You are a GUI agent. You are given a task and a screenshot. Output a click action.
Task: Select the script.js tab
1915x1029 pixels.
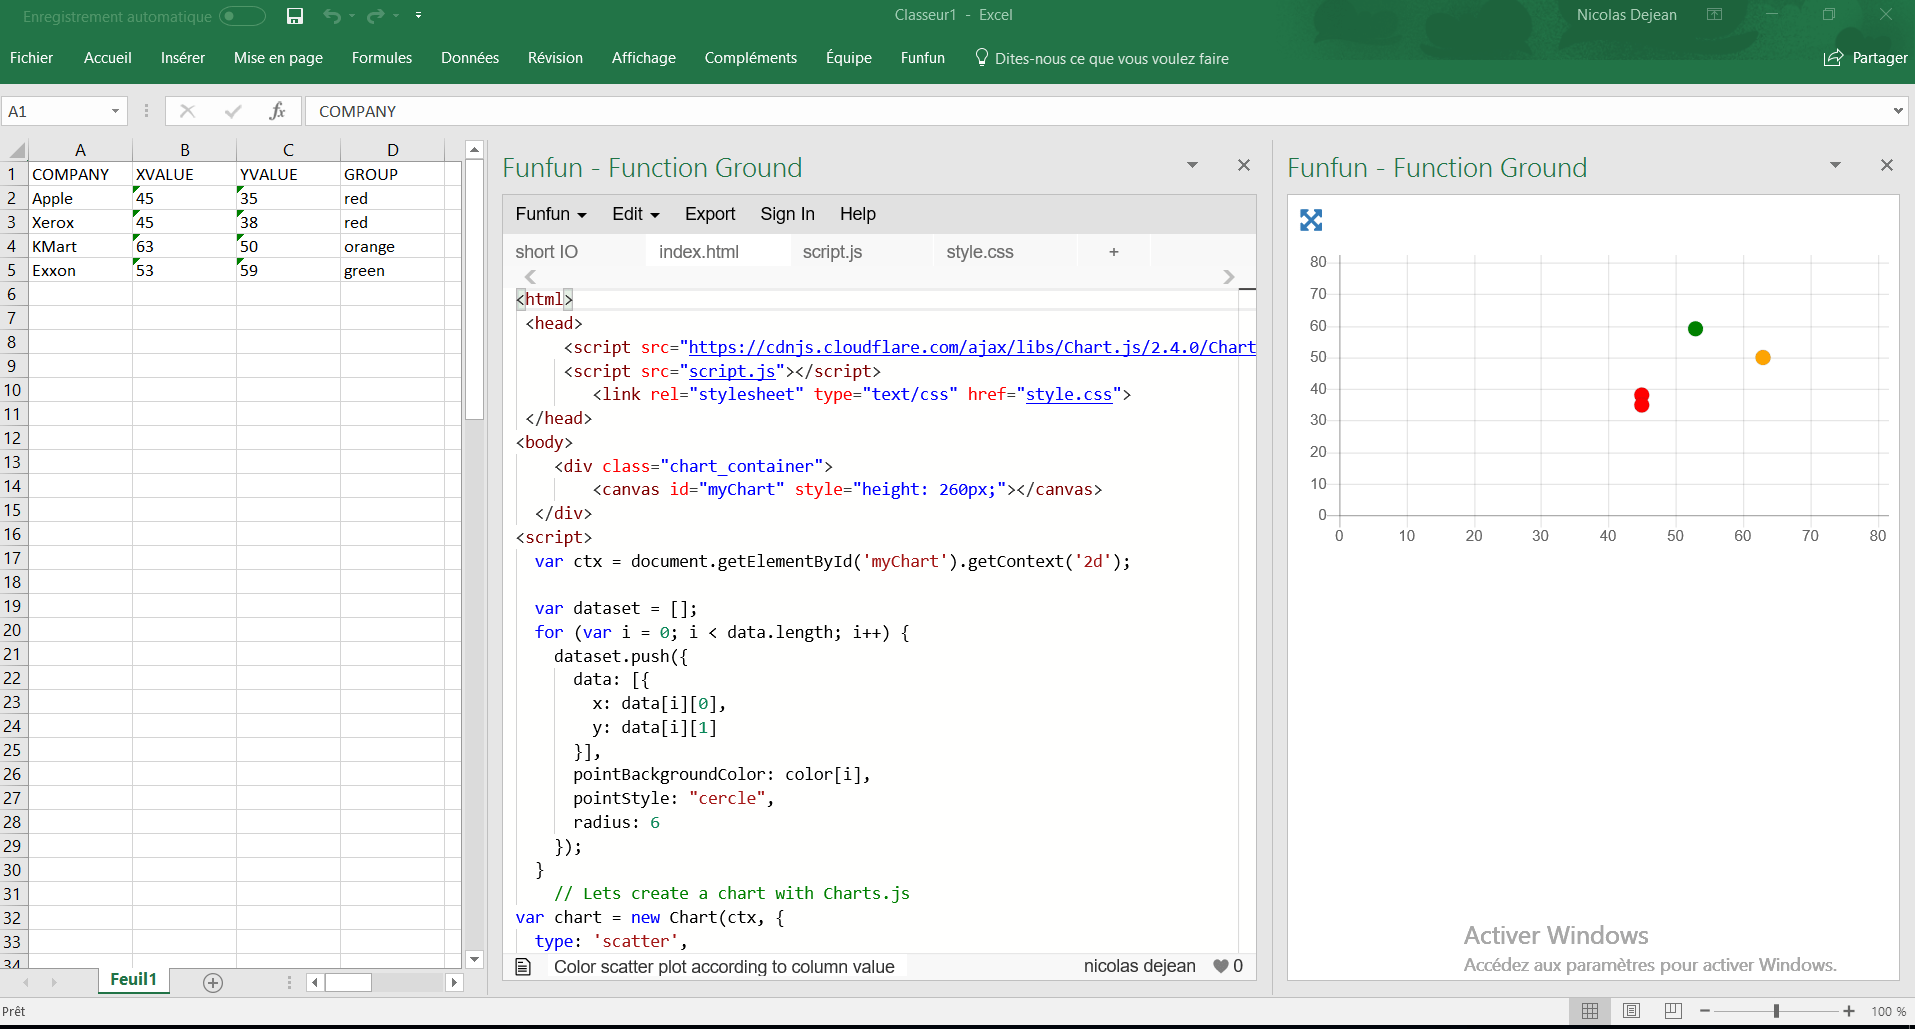[x=862, y=252]
